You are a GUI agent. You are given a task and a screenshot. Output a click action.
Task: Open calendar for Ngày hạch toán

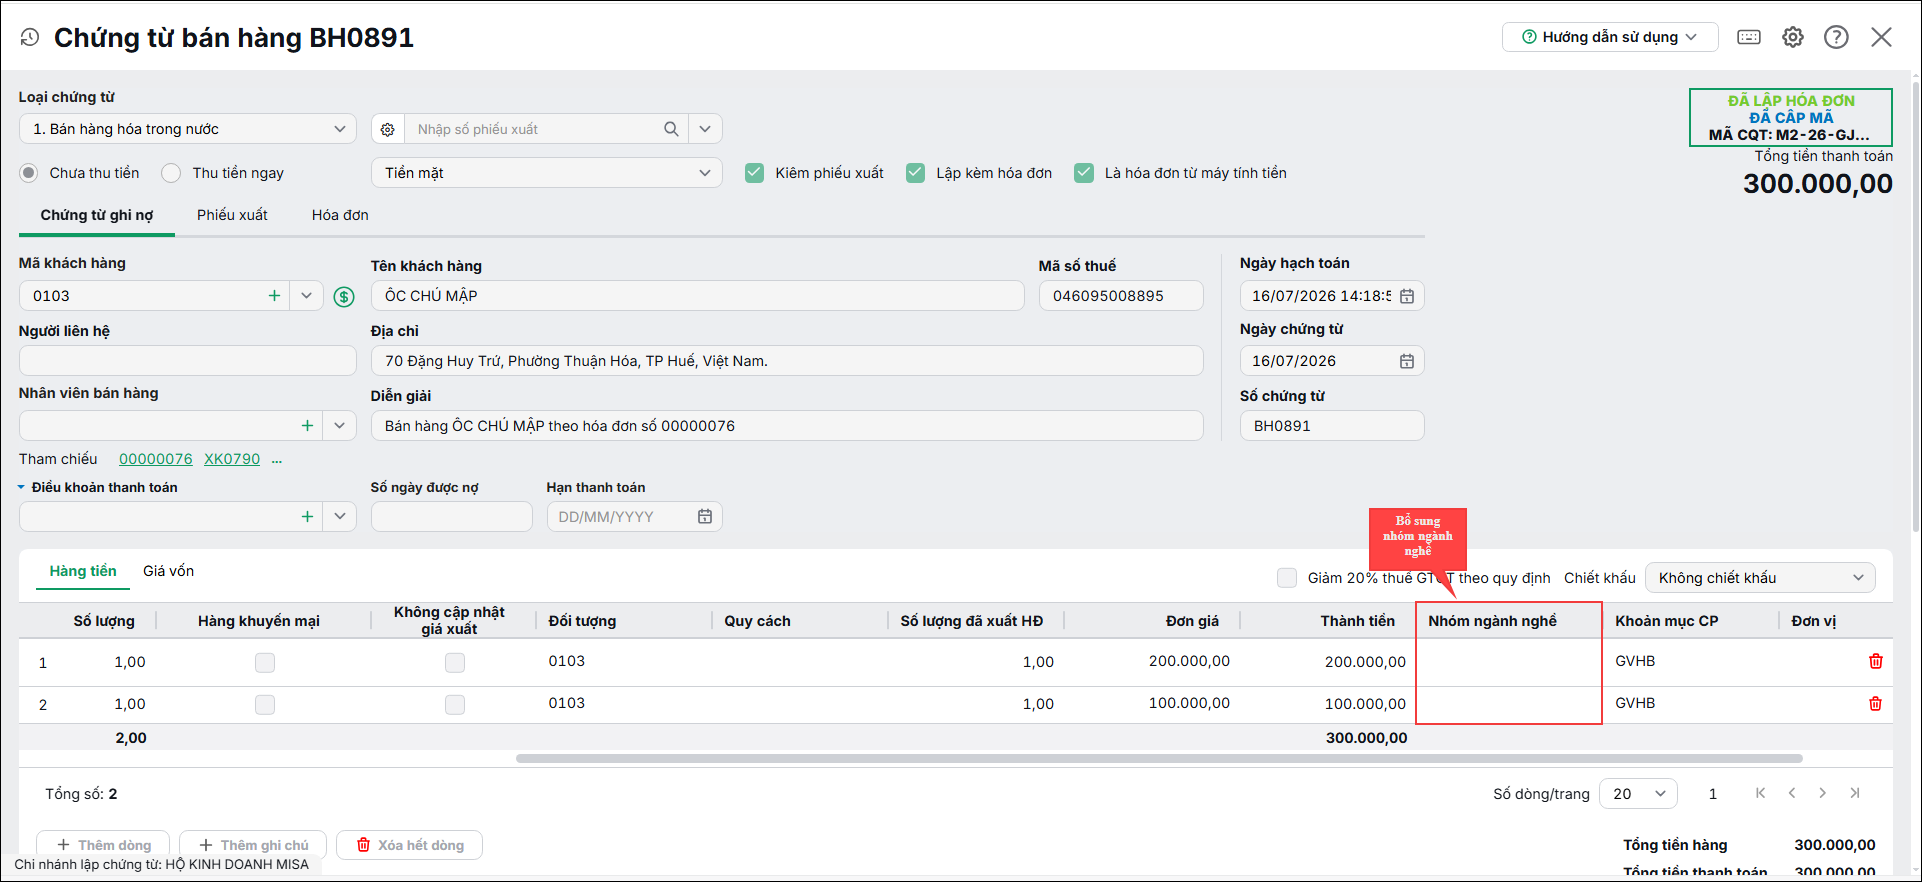tap(1407, 296)
